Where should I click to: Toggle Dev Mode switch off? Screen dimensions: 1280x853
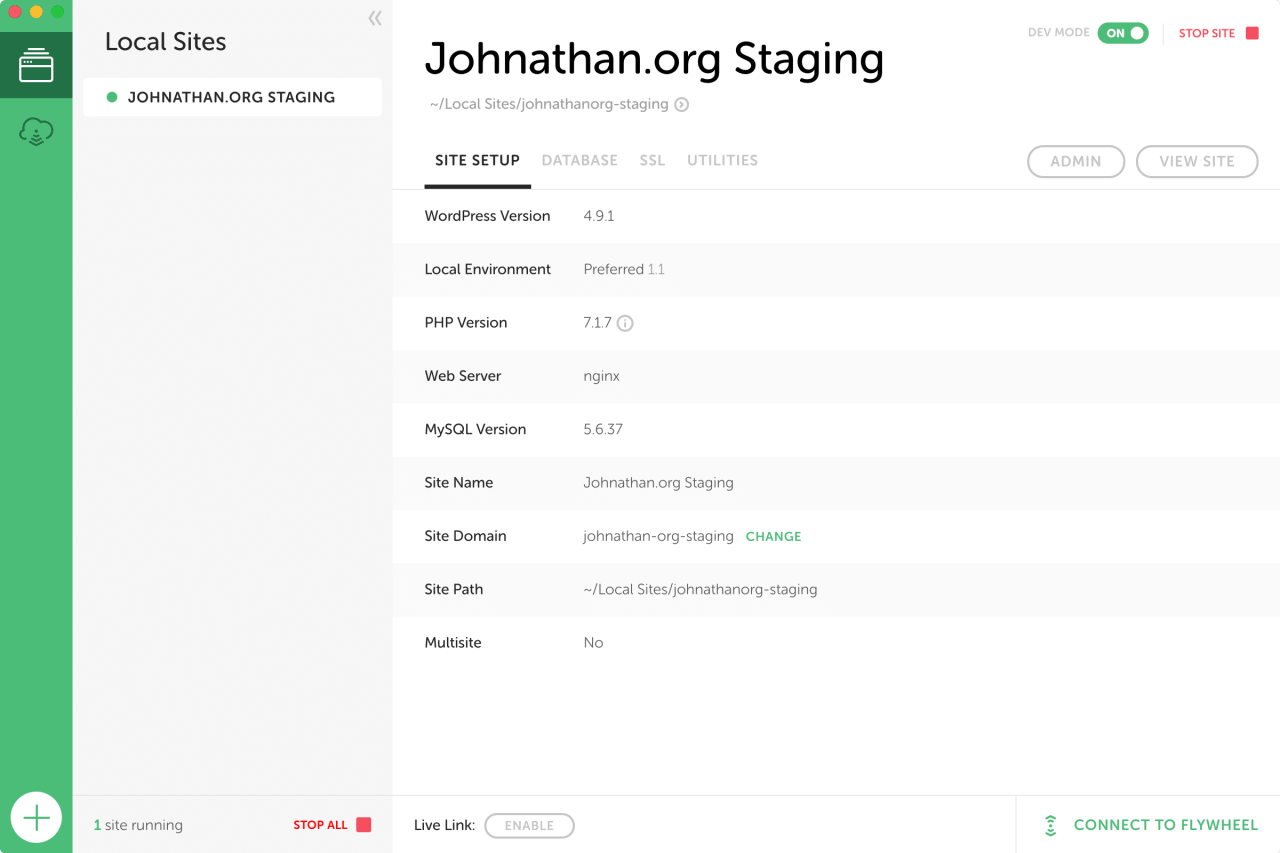1123,33
